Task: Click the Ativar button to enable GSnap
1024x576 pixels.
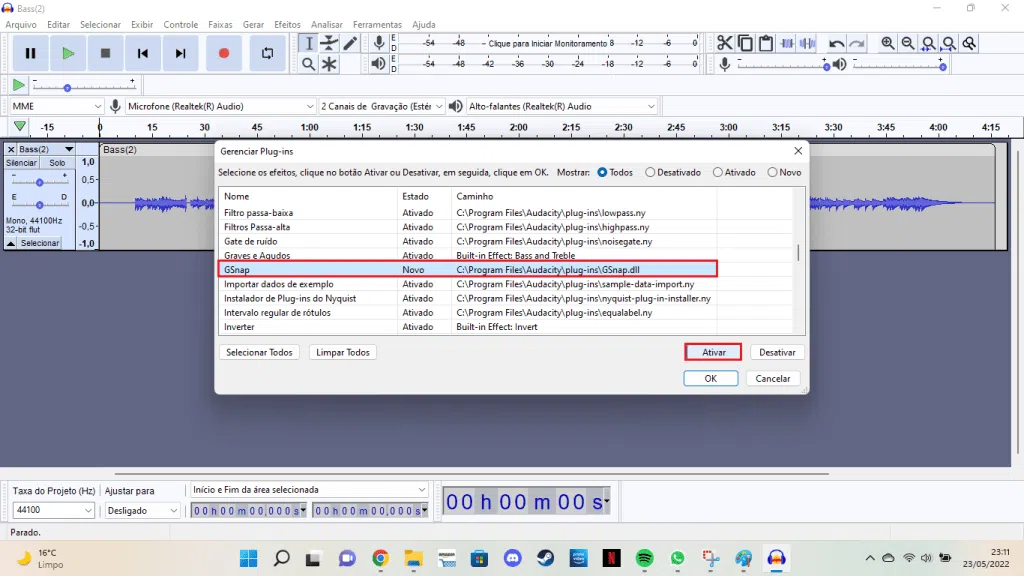Action: click(711, 351)
